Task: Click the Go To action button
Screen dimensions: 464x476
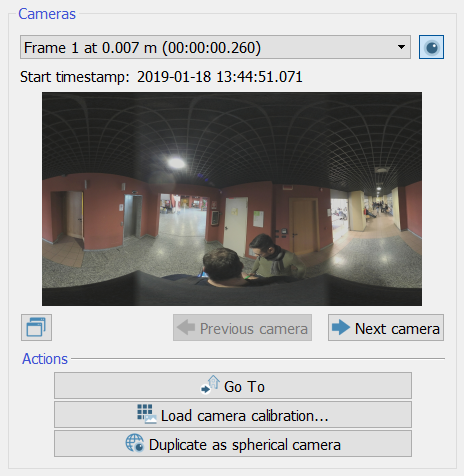Action: tap(233, 385)
